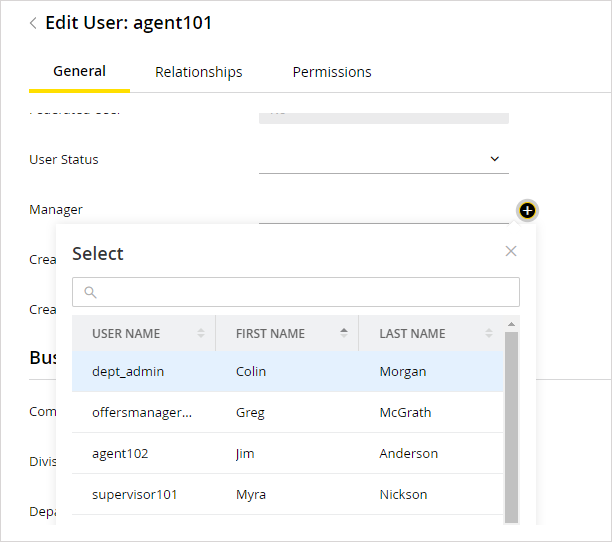This screenshot has width=612, height=542.
Task: Select the dept_admin row
Action: [288, 371]
